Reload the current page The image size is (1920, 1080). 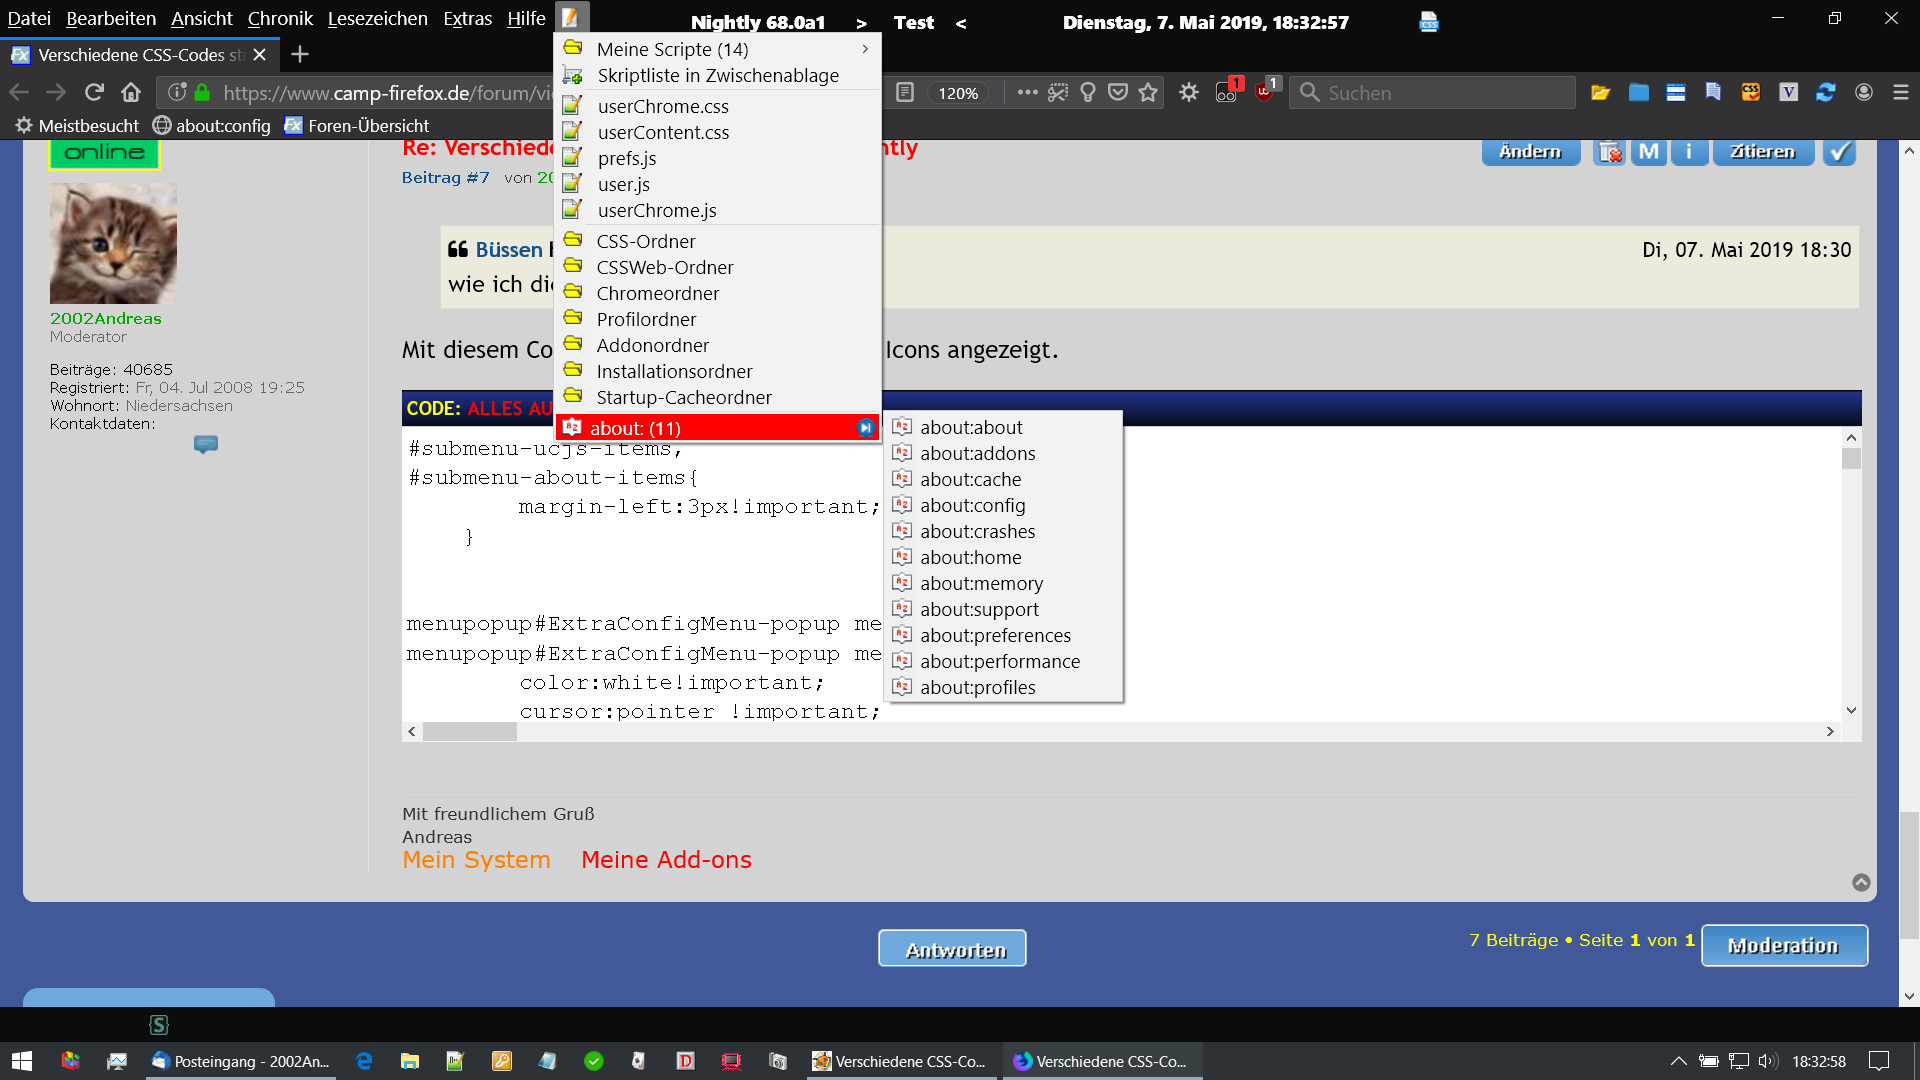[x=94, y=92]
